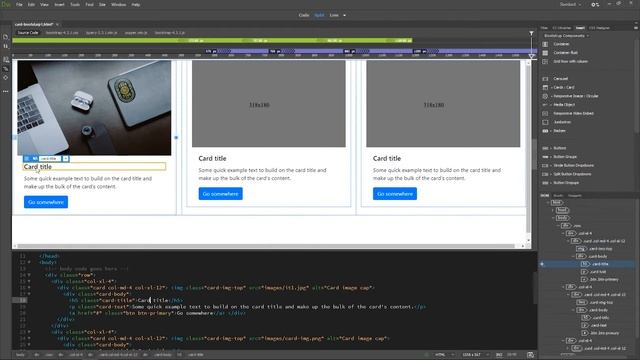This screenshot has height=360, width=640.
Task: Expand the head node in DOM tree
Action: pos(553,210)
